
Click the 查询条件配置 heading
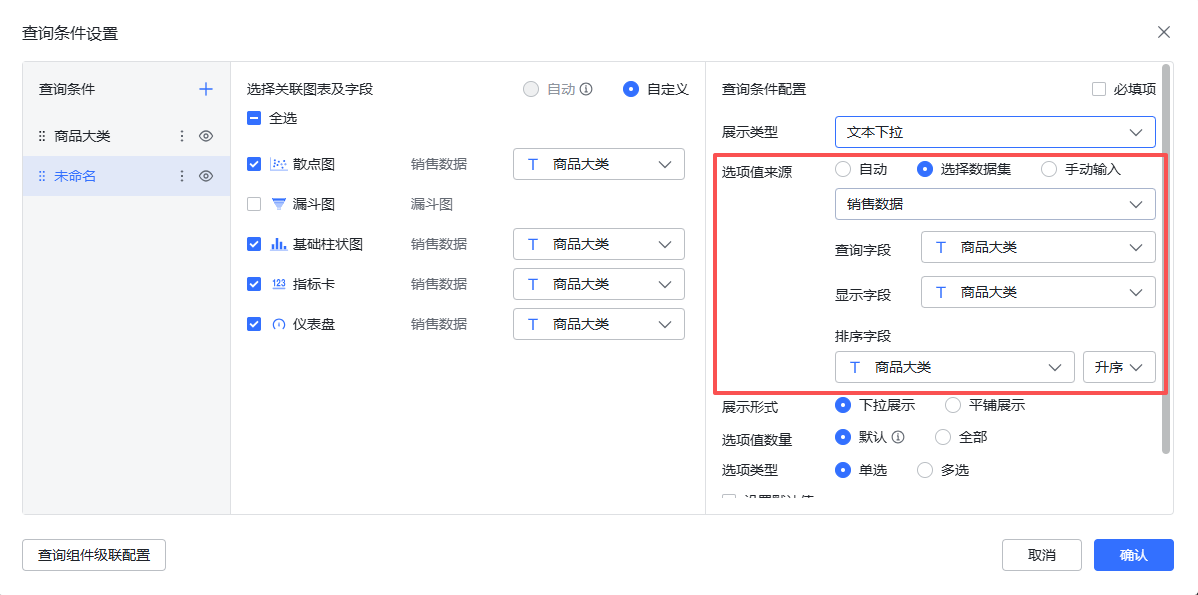coord(763,89)
